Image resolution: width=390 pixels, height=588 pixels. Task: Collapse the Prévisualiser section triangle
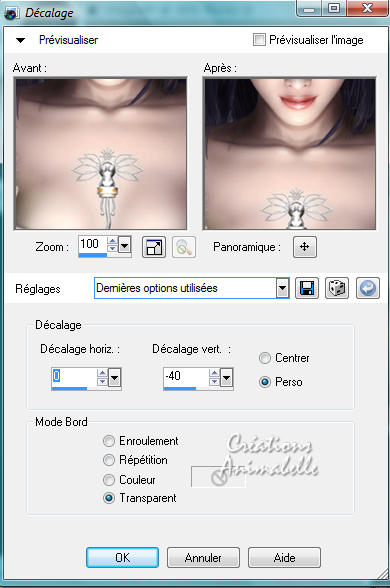click(20, 40)
